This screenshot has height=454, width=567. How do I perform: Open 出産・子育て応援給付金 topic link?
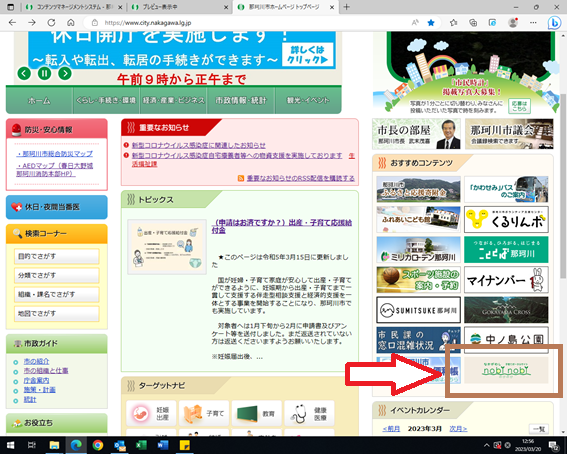282,226
